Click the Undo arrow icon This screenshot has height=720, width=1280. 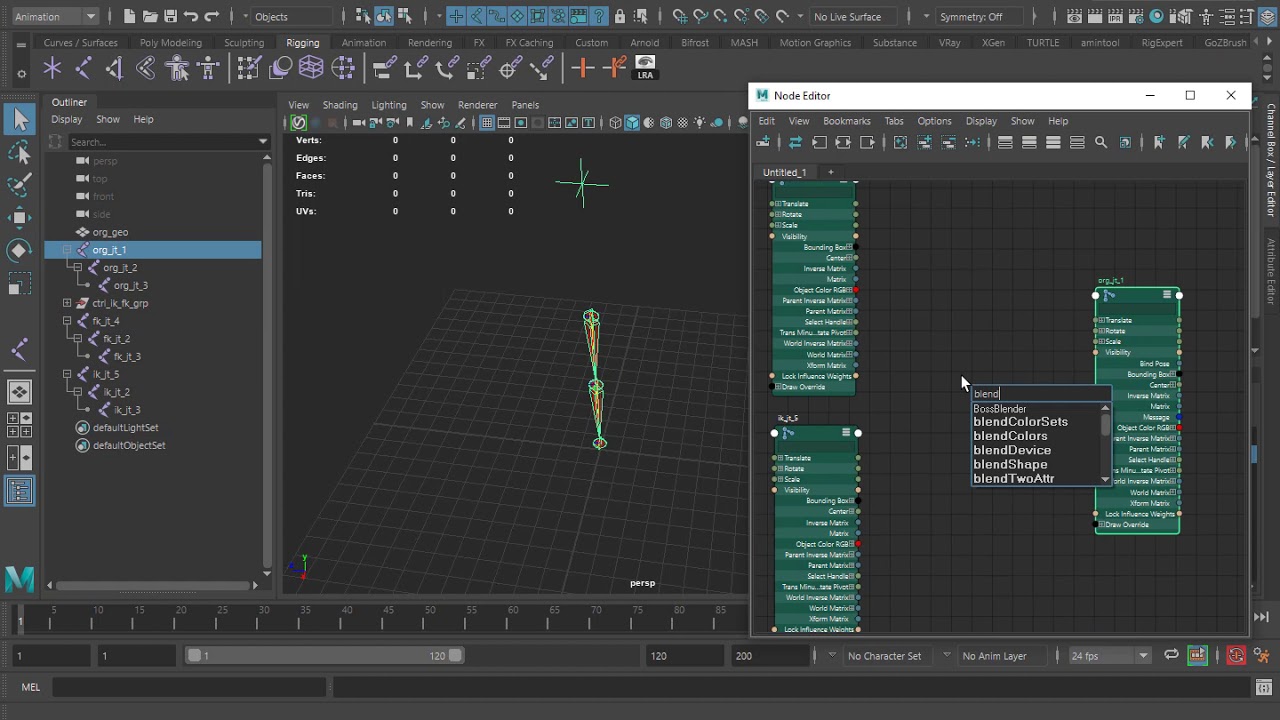pos(191,16)
